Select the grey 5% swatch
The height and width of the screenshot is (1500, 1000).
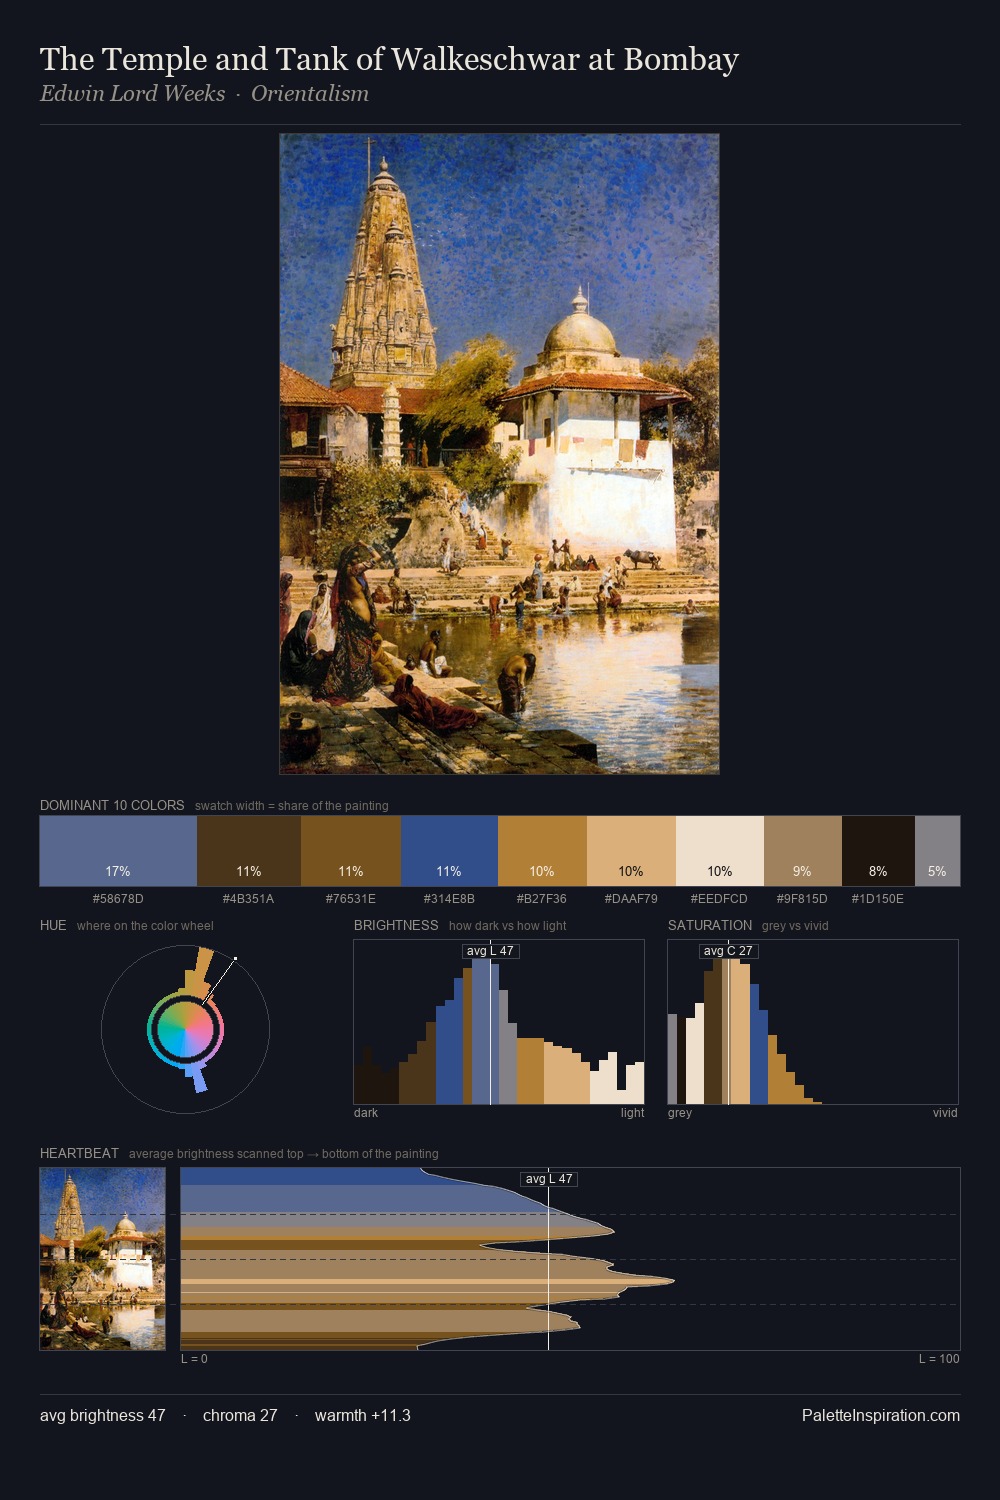937,851
